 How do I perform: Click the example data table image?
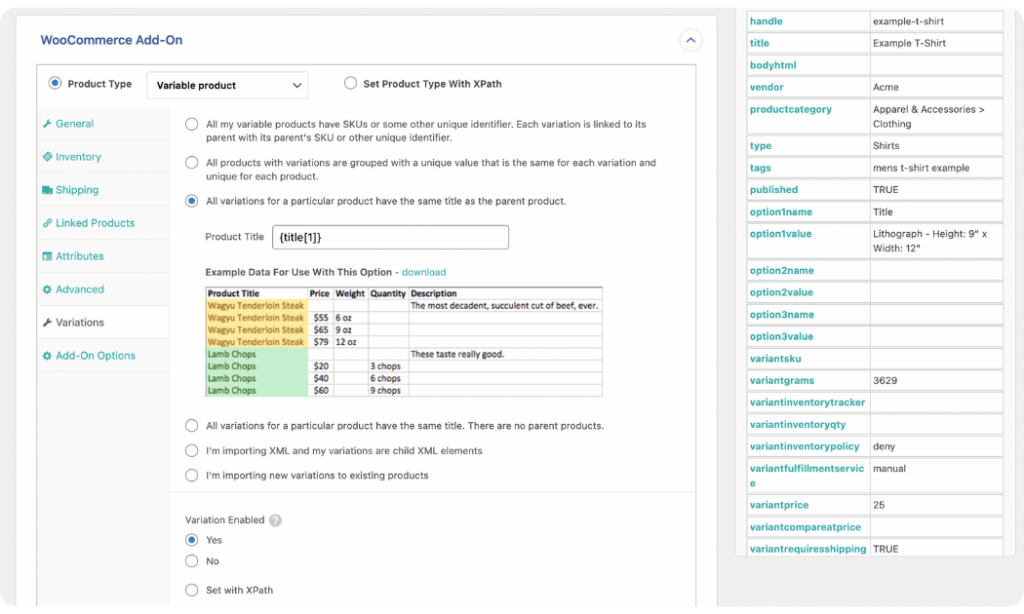(404, 342)
